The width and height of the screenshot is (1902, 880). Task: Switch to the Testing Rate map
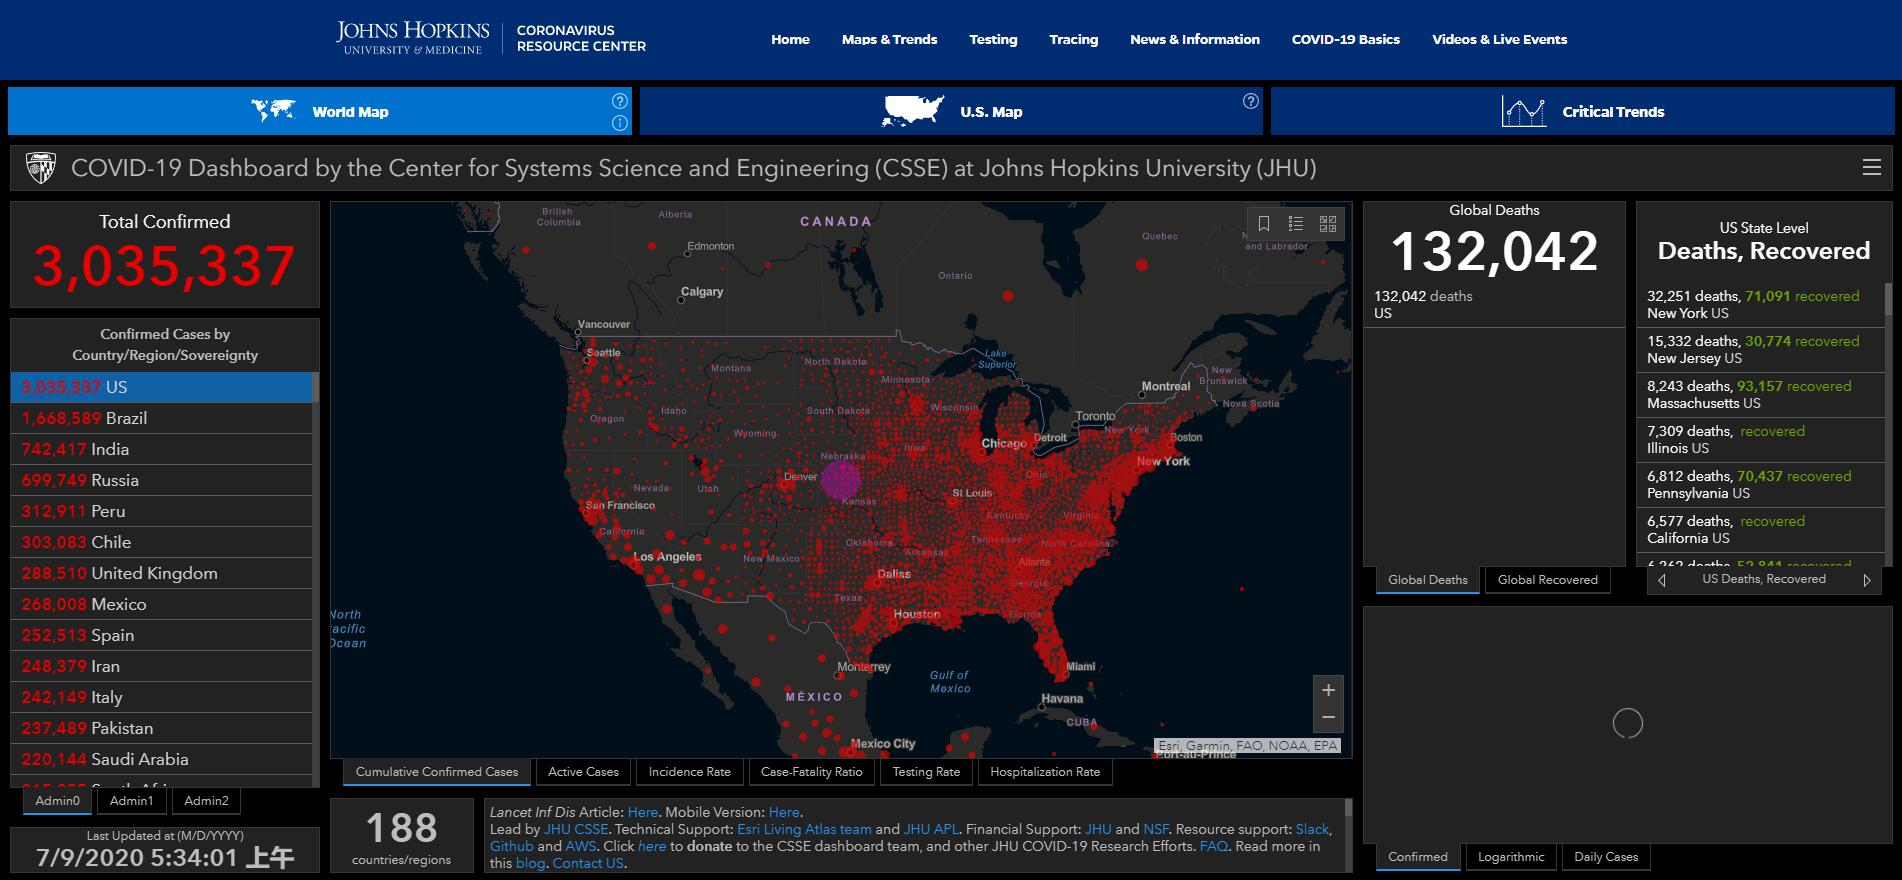click(x=926, y=772)
